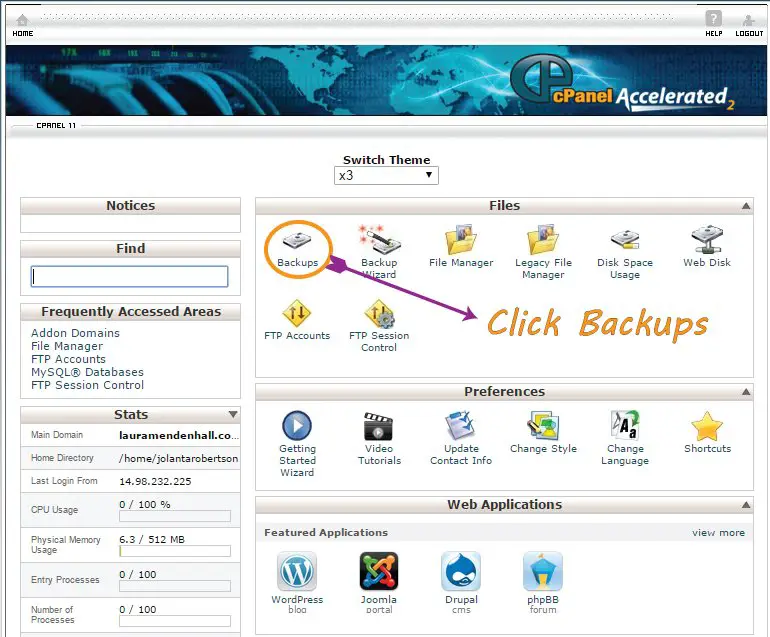Go to Home via house icon

(x=22, y=20)
